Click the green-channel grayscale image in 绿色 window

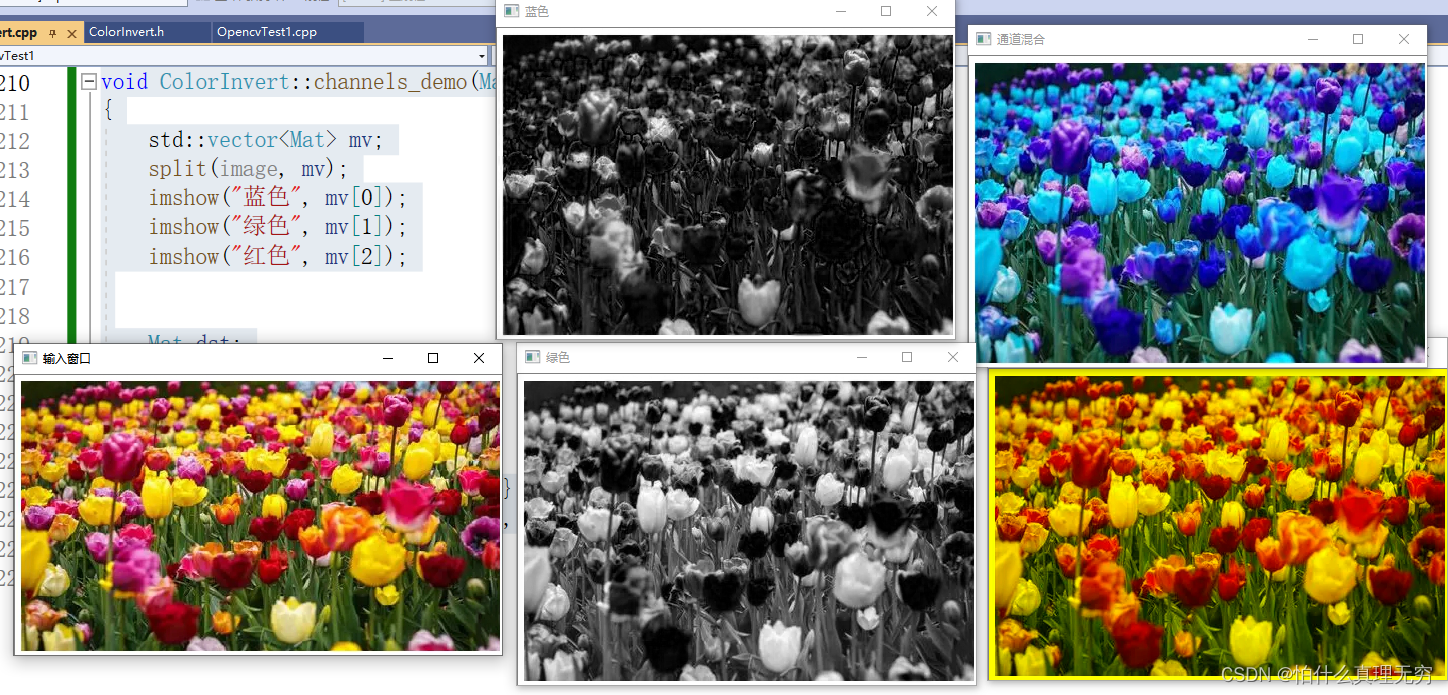[x=748, y=530]
